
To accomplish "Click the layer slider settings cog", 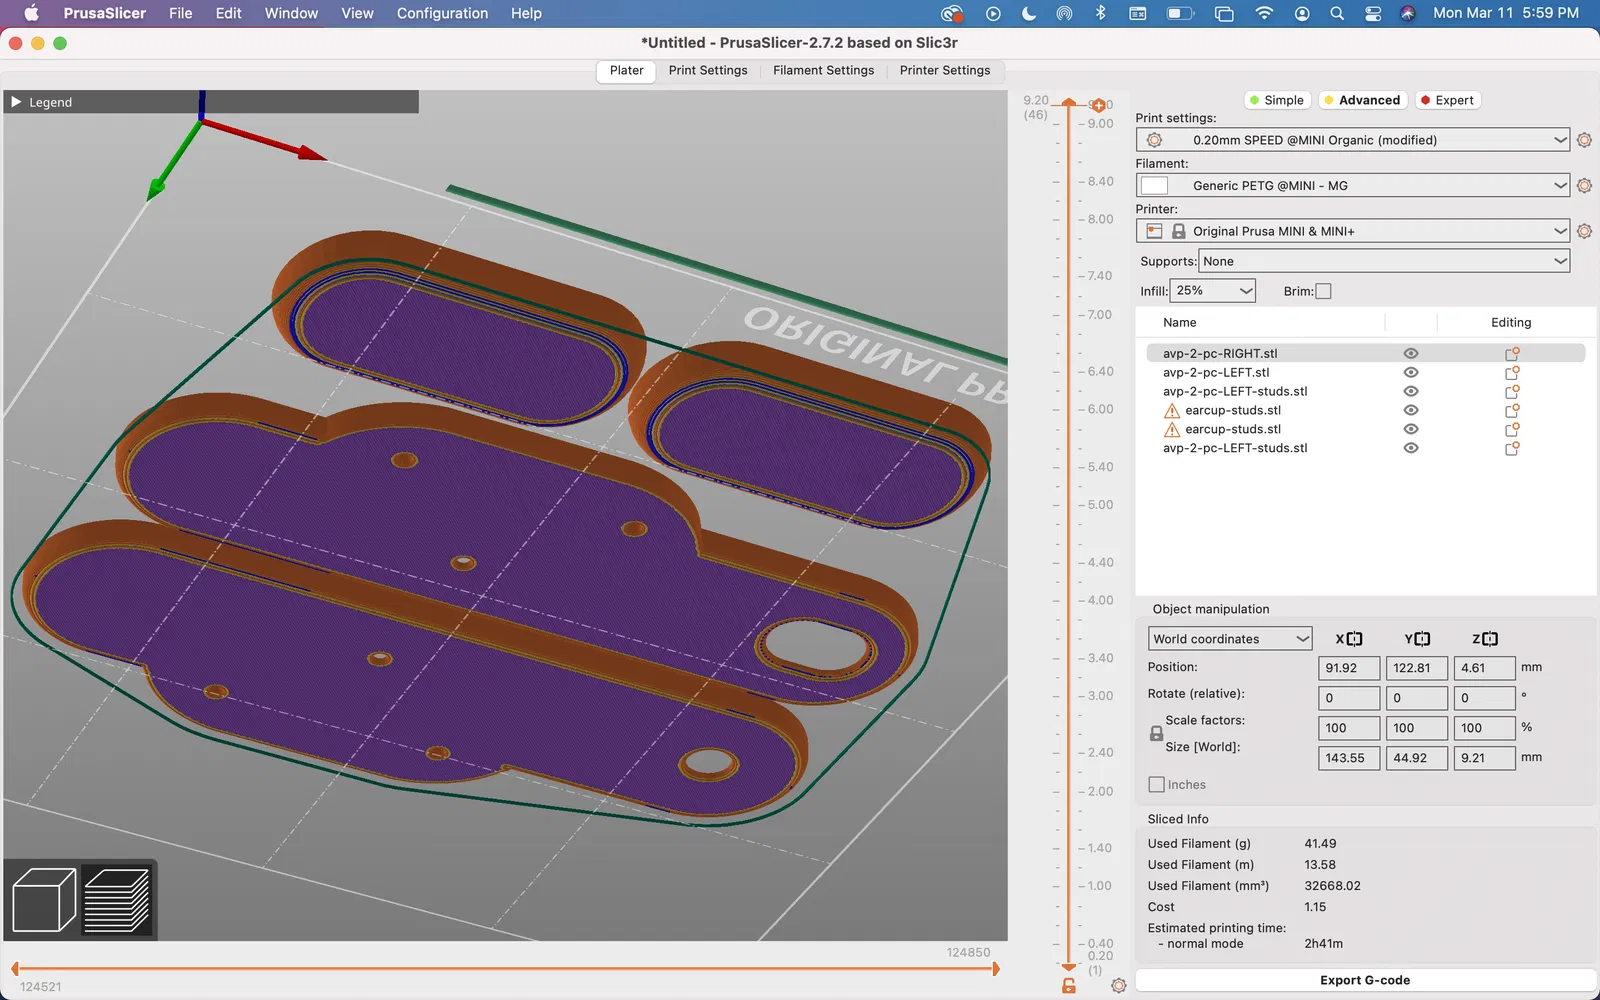I will pyautogui.click(x=1119, y=986).
